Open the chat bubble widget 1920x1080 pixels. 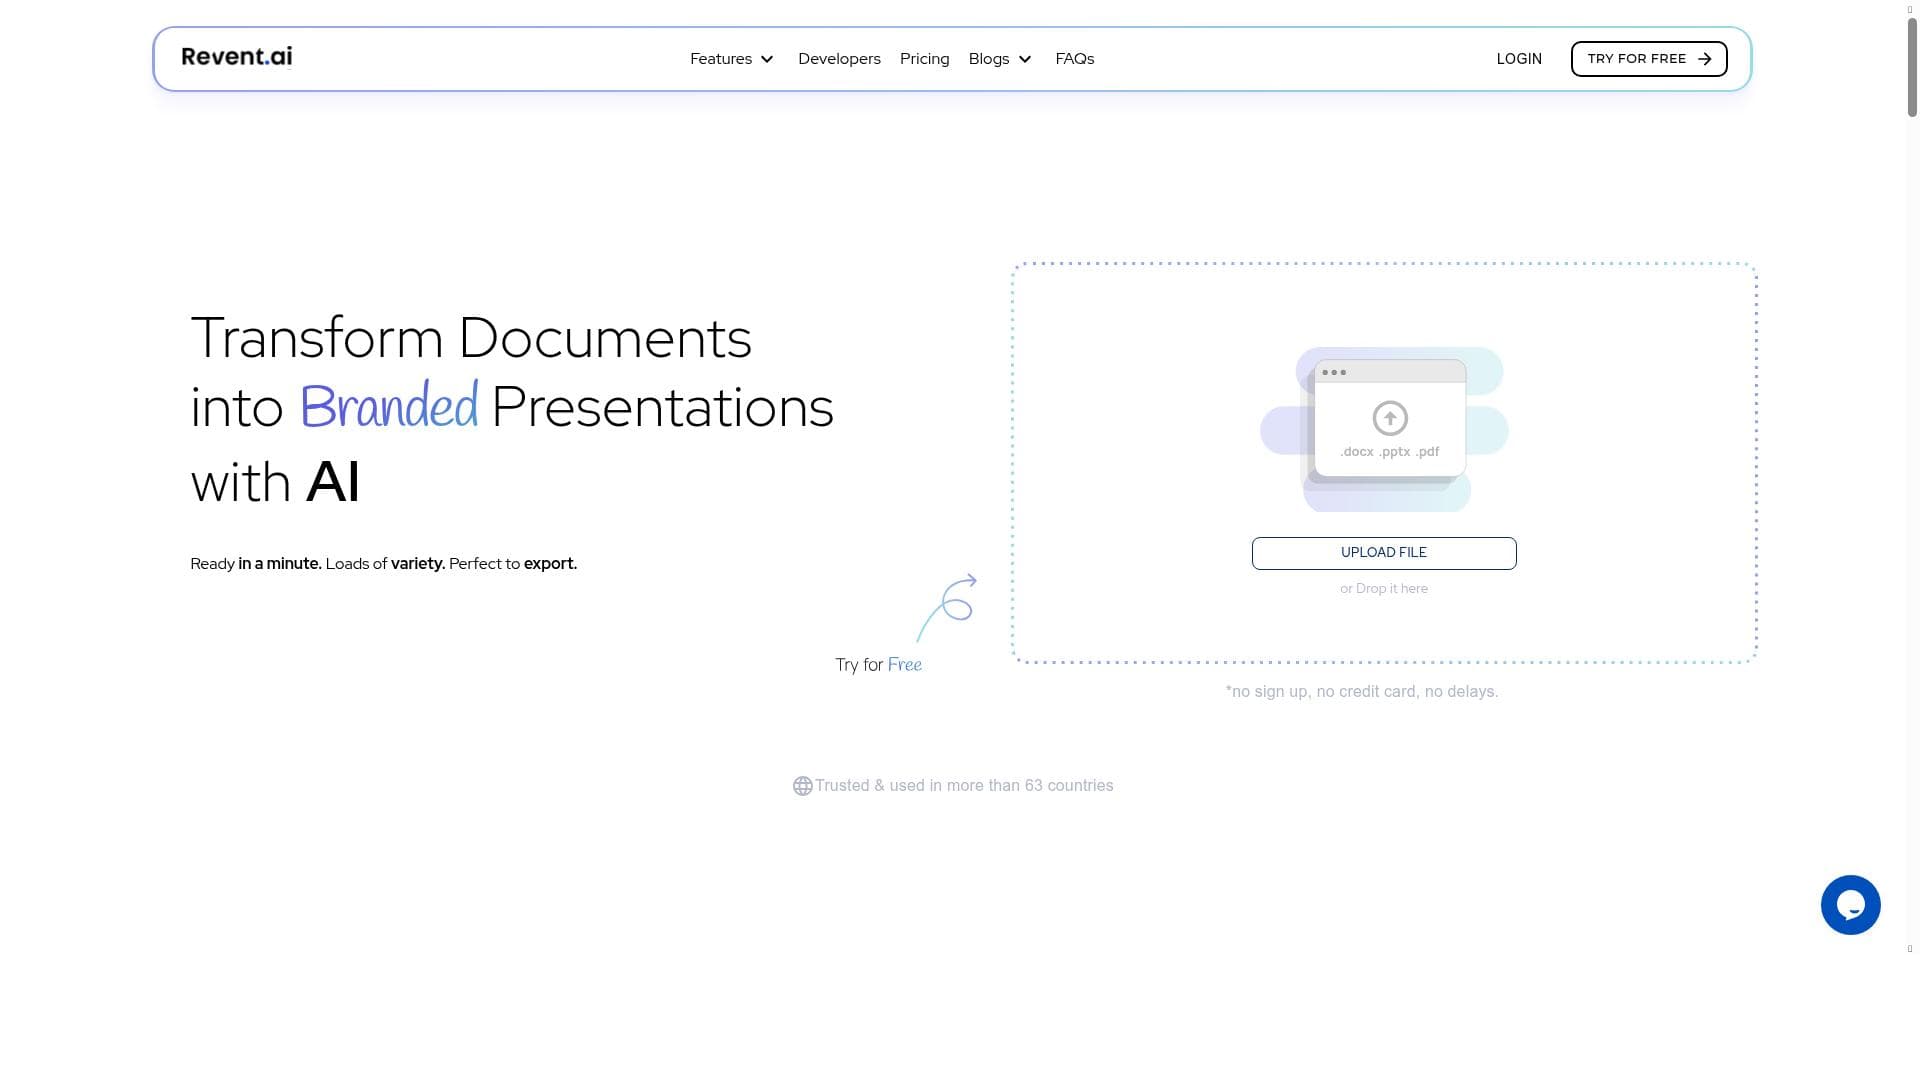click(x=1850, y=905)
